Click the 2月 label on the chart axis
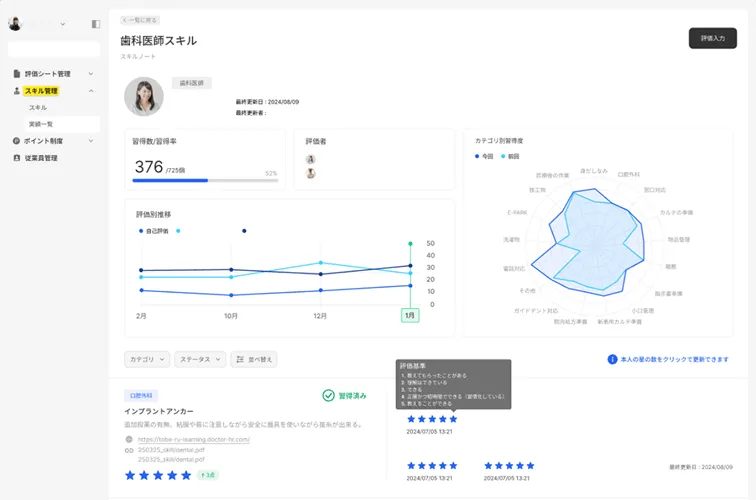The height and width of the screenshot is (500, 756). coord(141,316)
